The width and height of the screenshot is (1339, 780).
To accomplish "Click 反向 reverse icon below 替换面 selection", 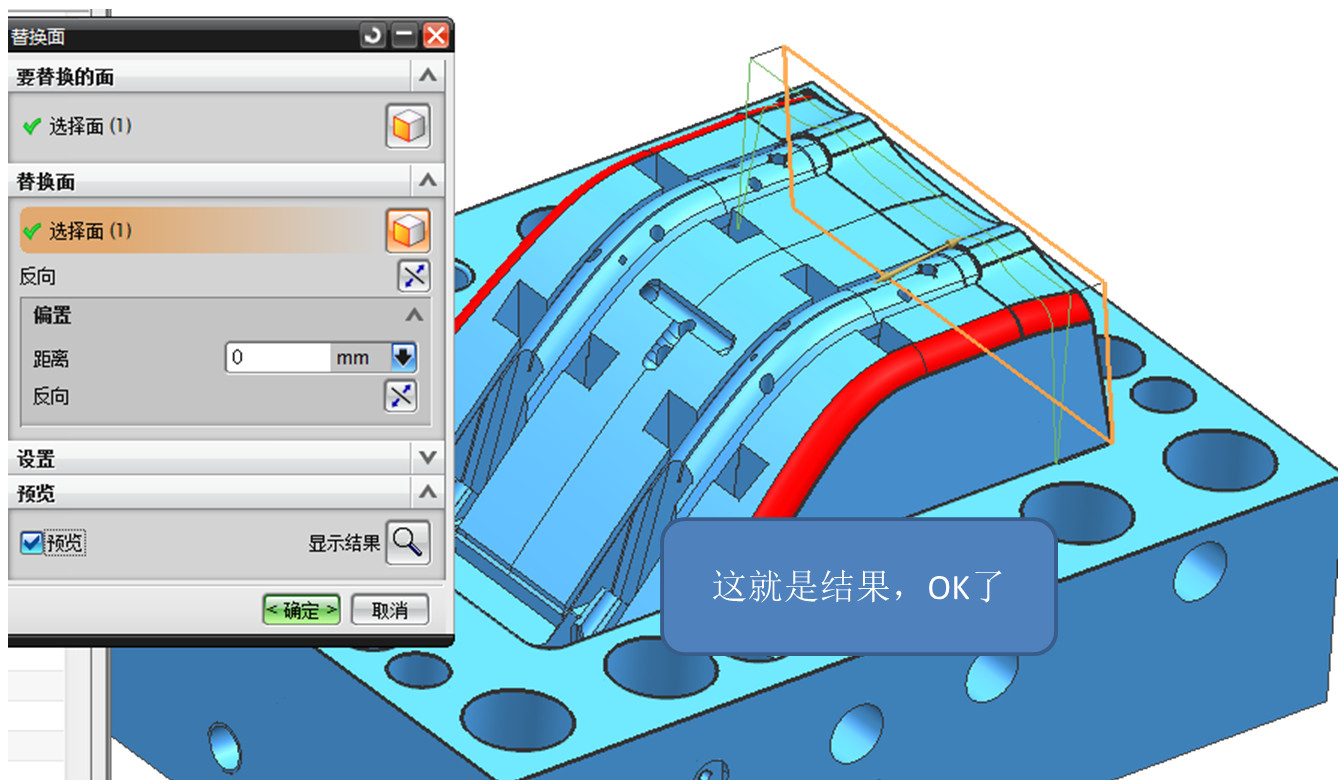I will tap(413, 277).
